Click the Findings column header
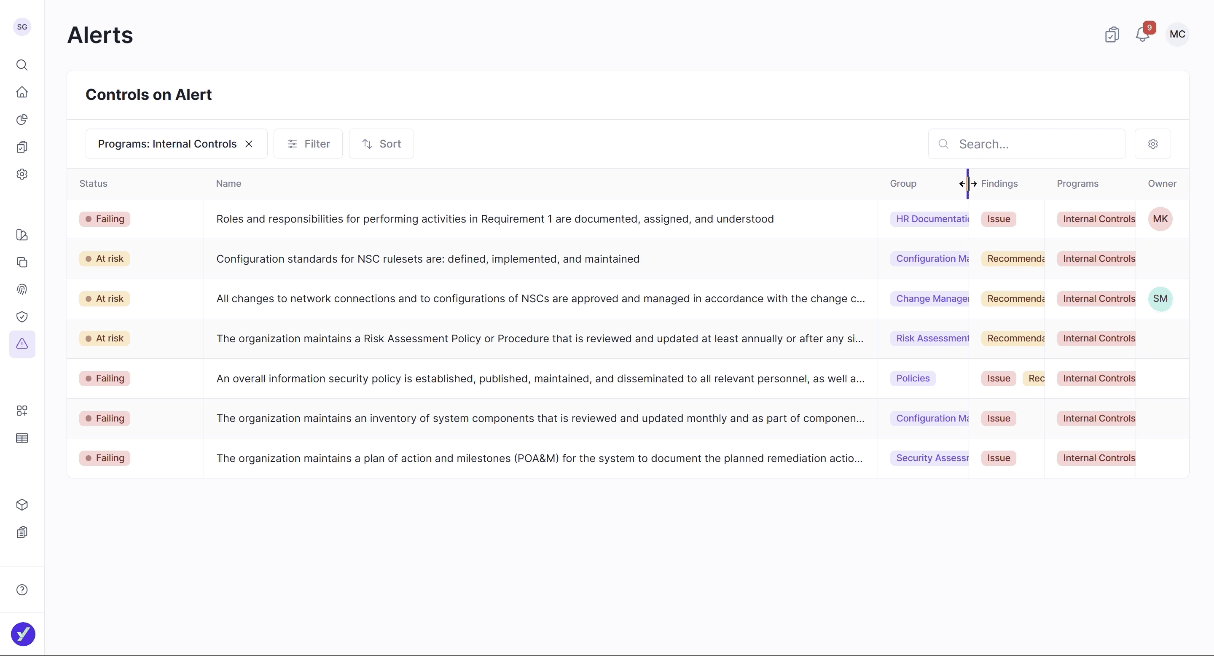1214x656 pixels. pyautogui.click(x=999, y=184)
